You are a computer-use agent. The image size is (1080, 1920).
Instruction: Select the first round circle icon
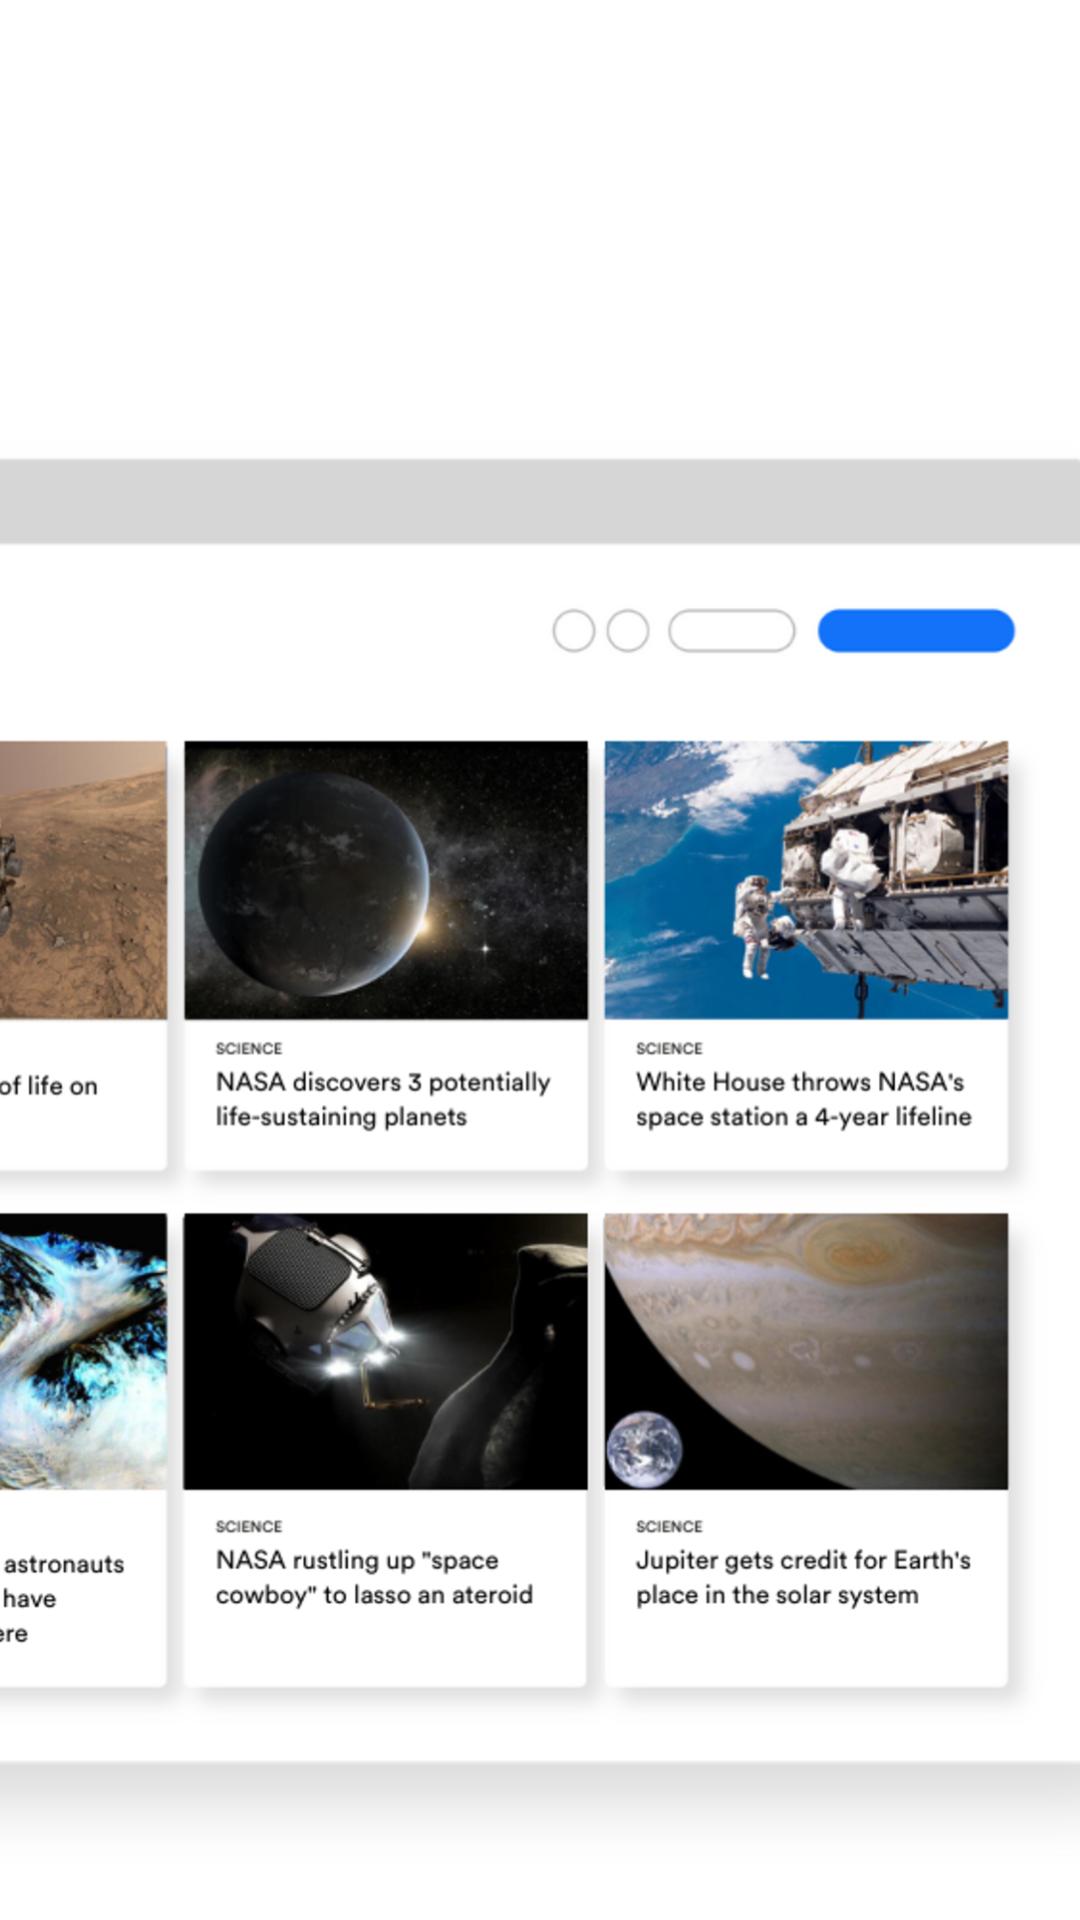(574, 631)
